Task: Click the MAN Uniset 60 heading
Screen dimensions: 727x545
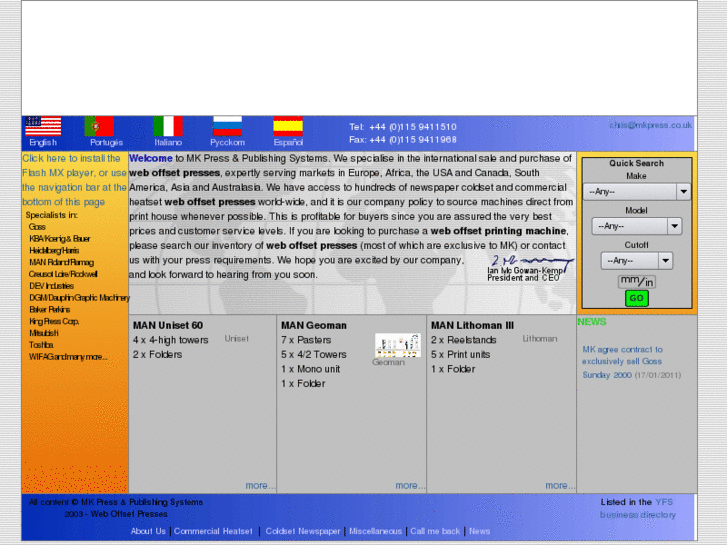Action: 168,326
